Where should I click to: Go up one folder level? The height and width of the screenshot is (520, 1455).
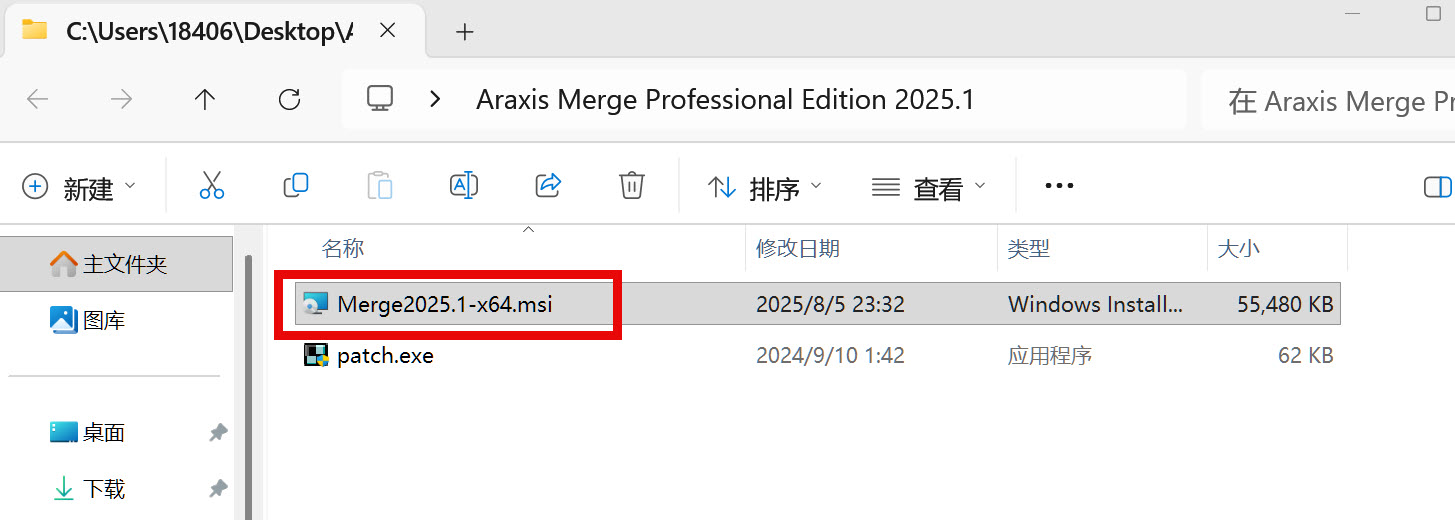point(205,99)
